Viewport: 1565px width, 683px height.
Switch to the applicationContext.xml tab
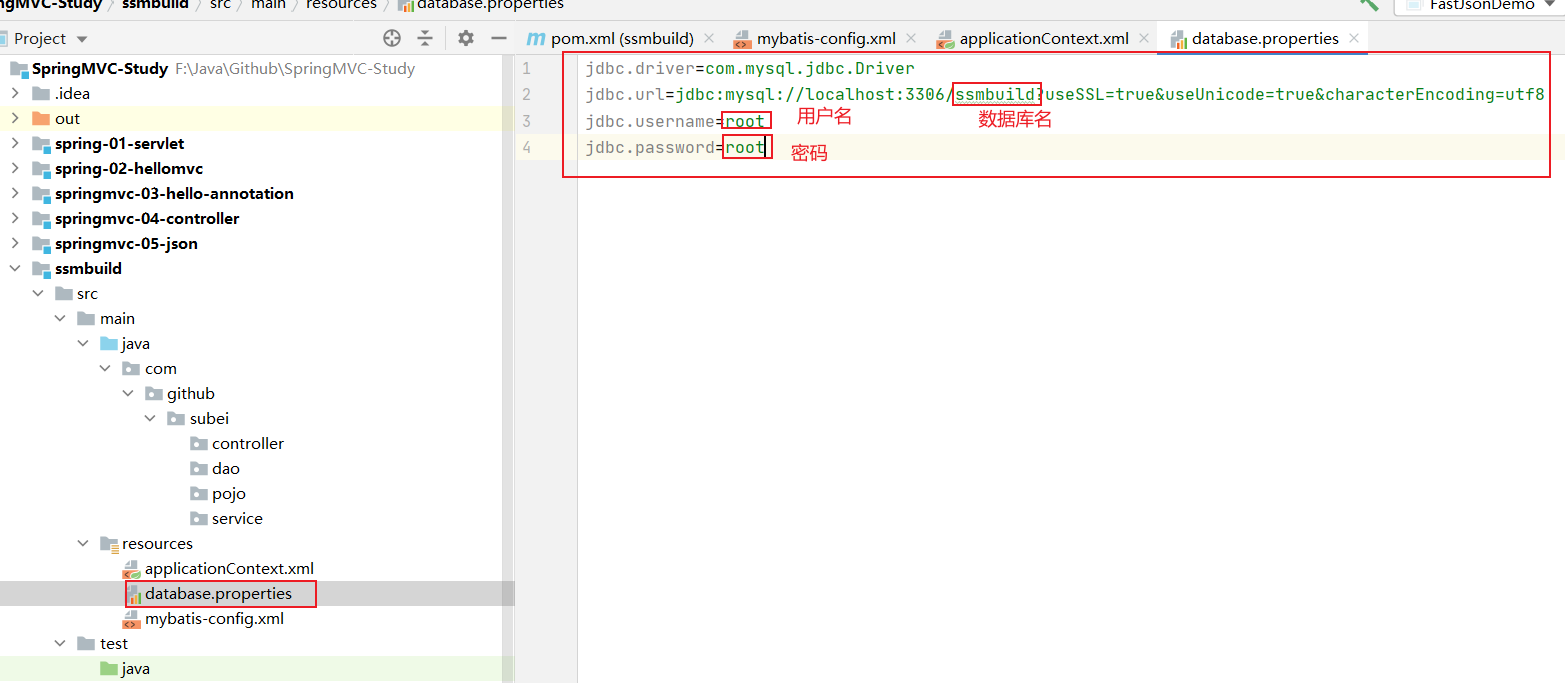[x=1043, y=38]
